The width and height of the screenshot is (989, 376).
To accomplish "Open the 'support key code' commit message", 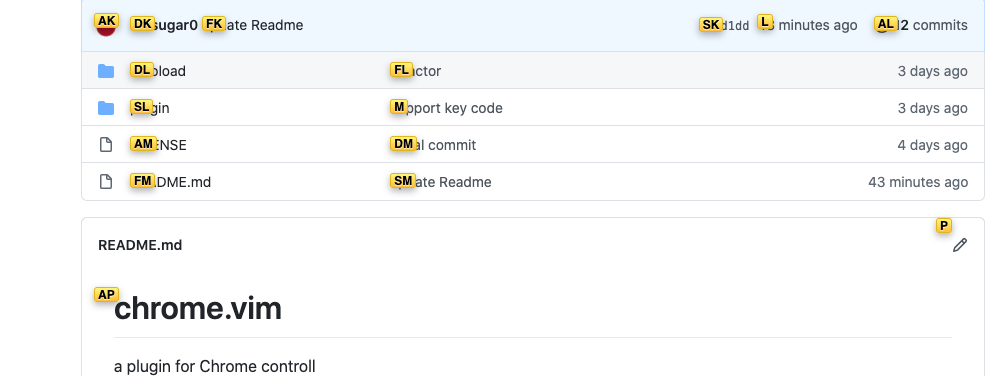I will click(x=447, y=109).
